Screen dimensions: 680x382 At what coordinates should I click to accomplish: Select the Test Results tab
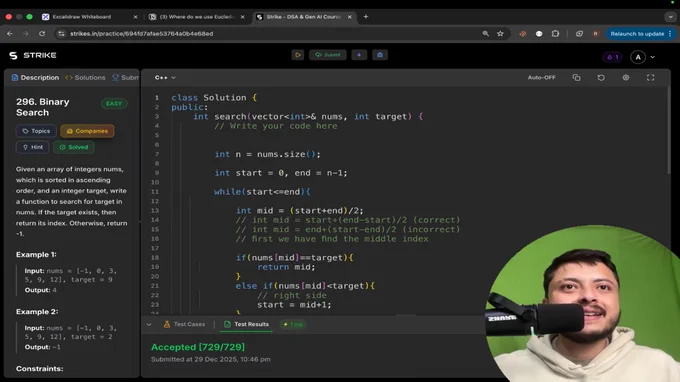tap(246, 324)
